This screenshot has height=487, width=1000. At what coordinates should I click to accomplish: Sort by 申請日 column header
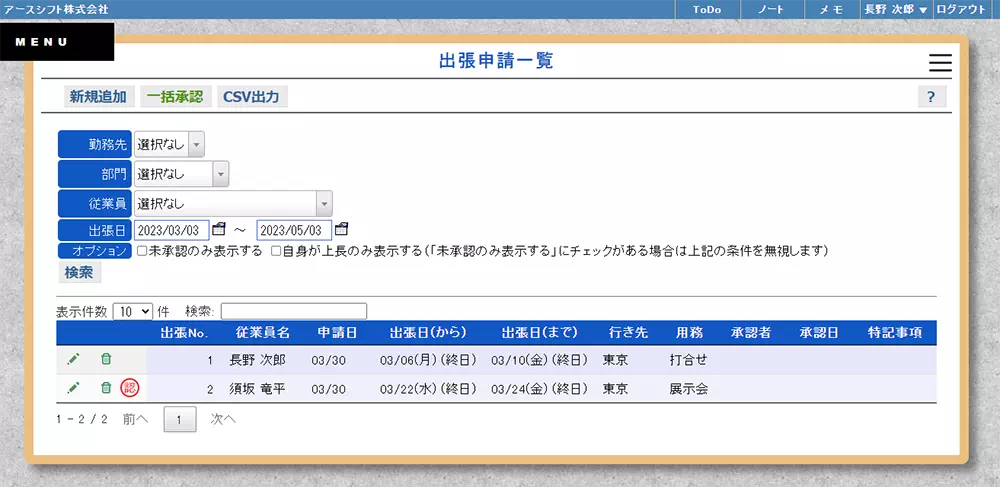[337, 333]
